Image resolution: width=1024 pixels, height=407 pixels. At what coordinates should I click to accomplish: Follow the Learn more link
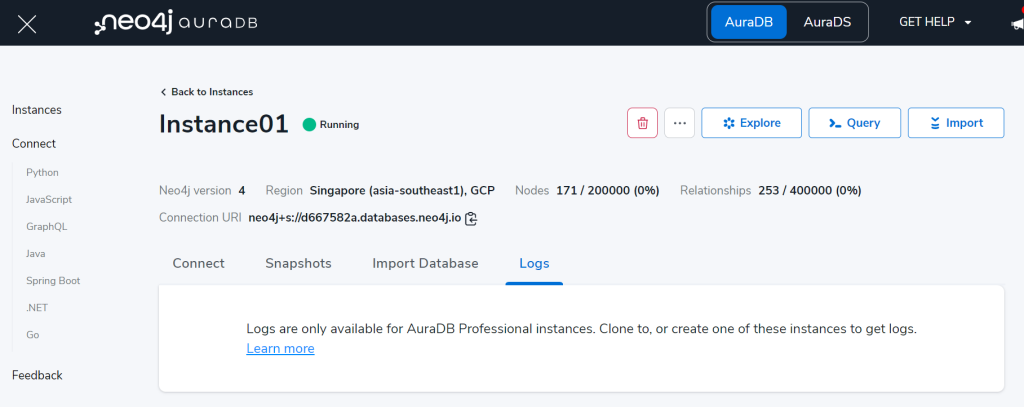pyautogui.click(x=280, y=349)
